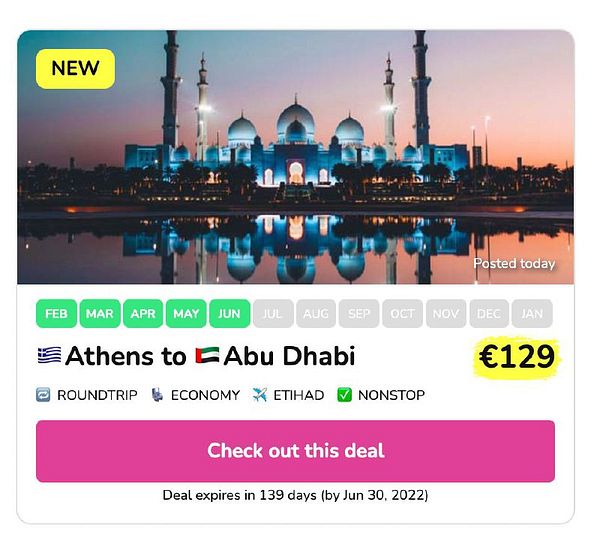Click the Check out this deal button

(x=295, y=451)
